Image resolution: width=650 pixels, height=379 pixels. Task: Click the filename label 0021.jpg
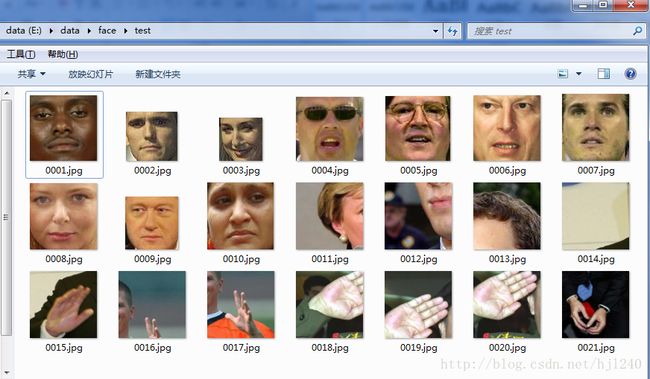point(596,347)
